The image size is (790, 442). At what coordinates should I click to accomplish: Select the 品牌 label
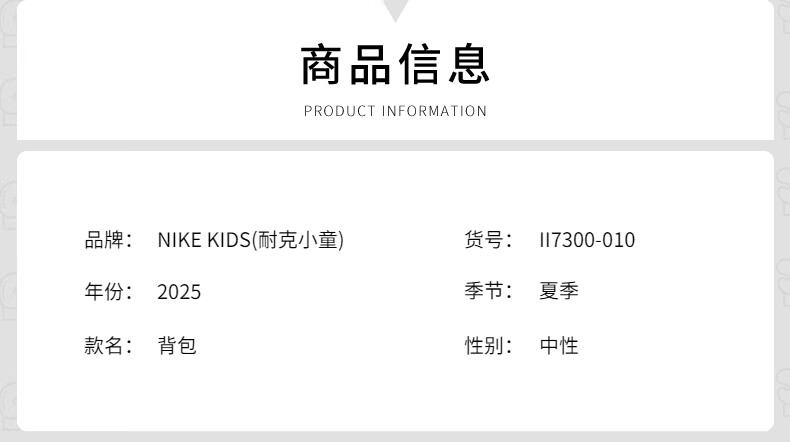pyautogui.click(x=108, y=240)
